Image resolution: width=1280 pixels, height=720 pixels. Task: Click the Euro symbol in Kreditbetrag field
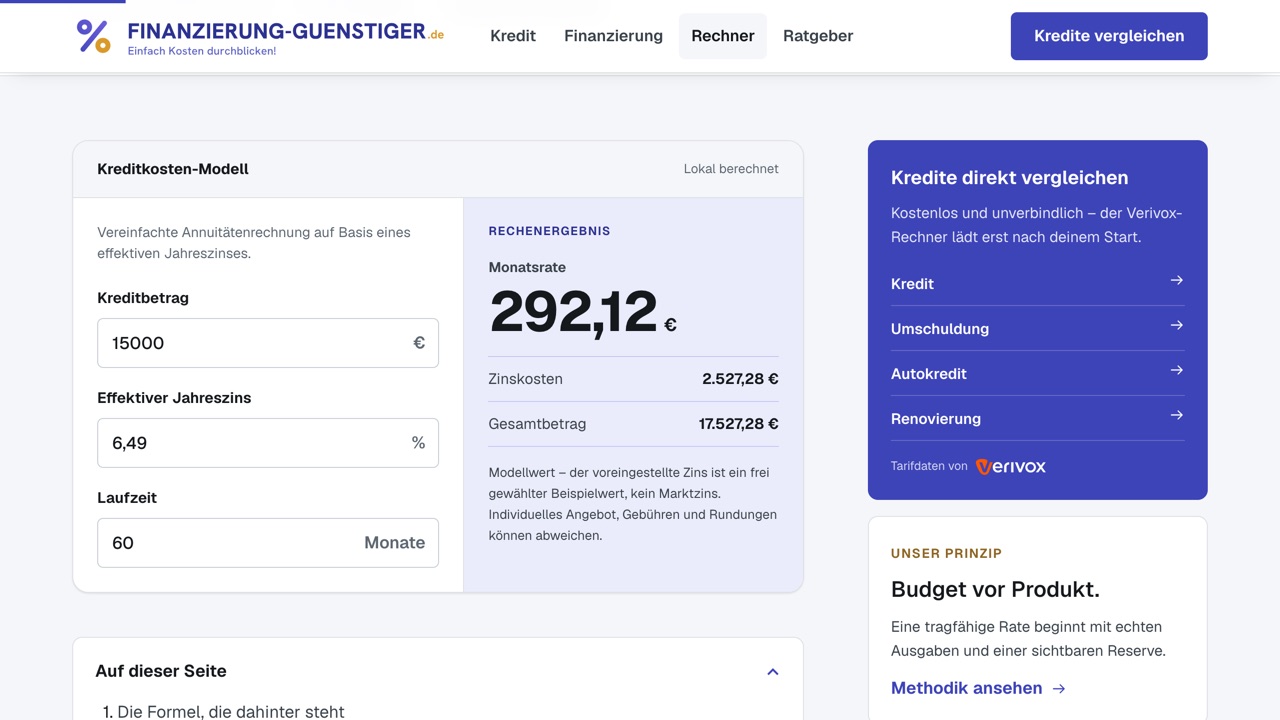click(419, 343)
